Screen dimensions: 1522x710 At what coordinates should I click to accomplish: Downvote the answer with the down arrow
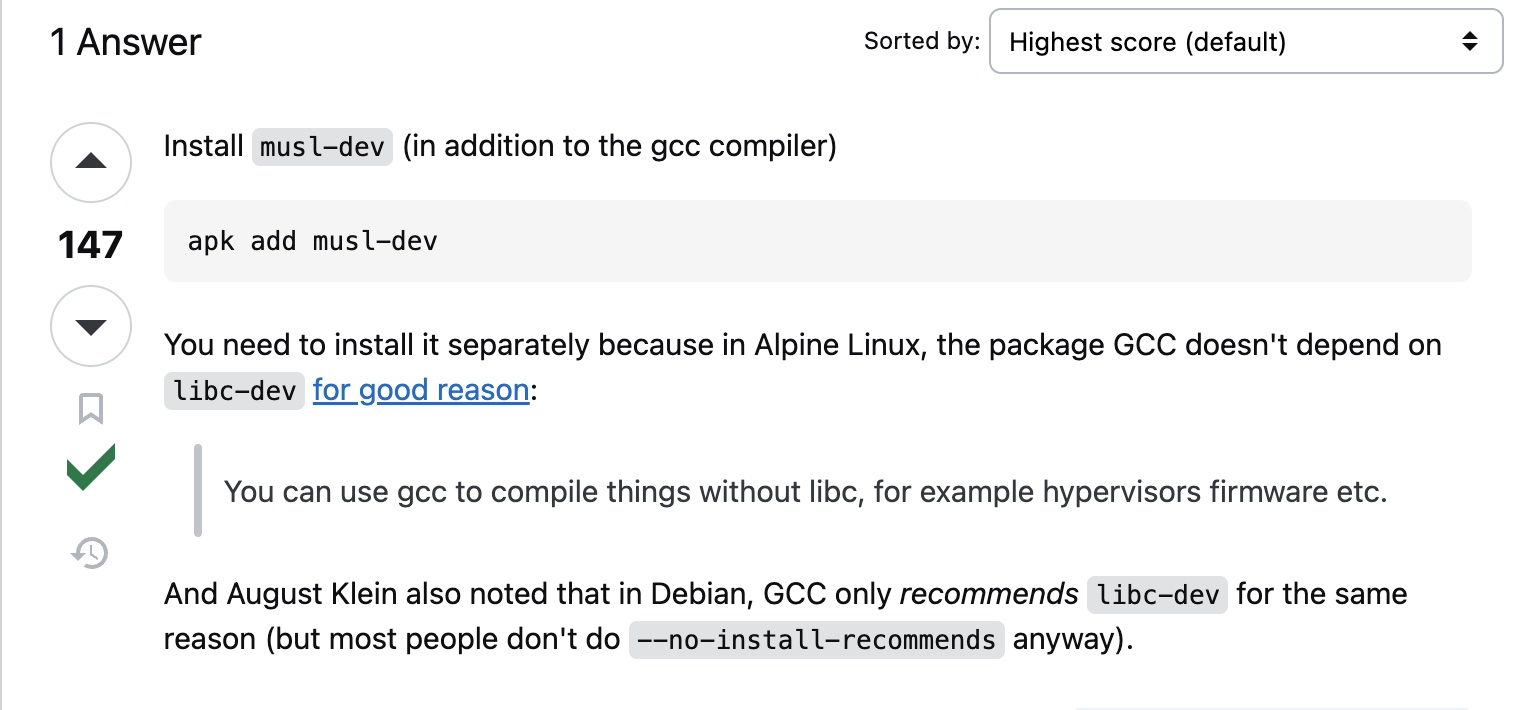click(x=91, y=326)
